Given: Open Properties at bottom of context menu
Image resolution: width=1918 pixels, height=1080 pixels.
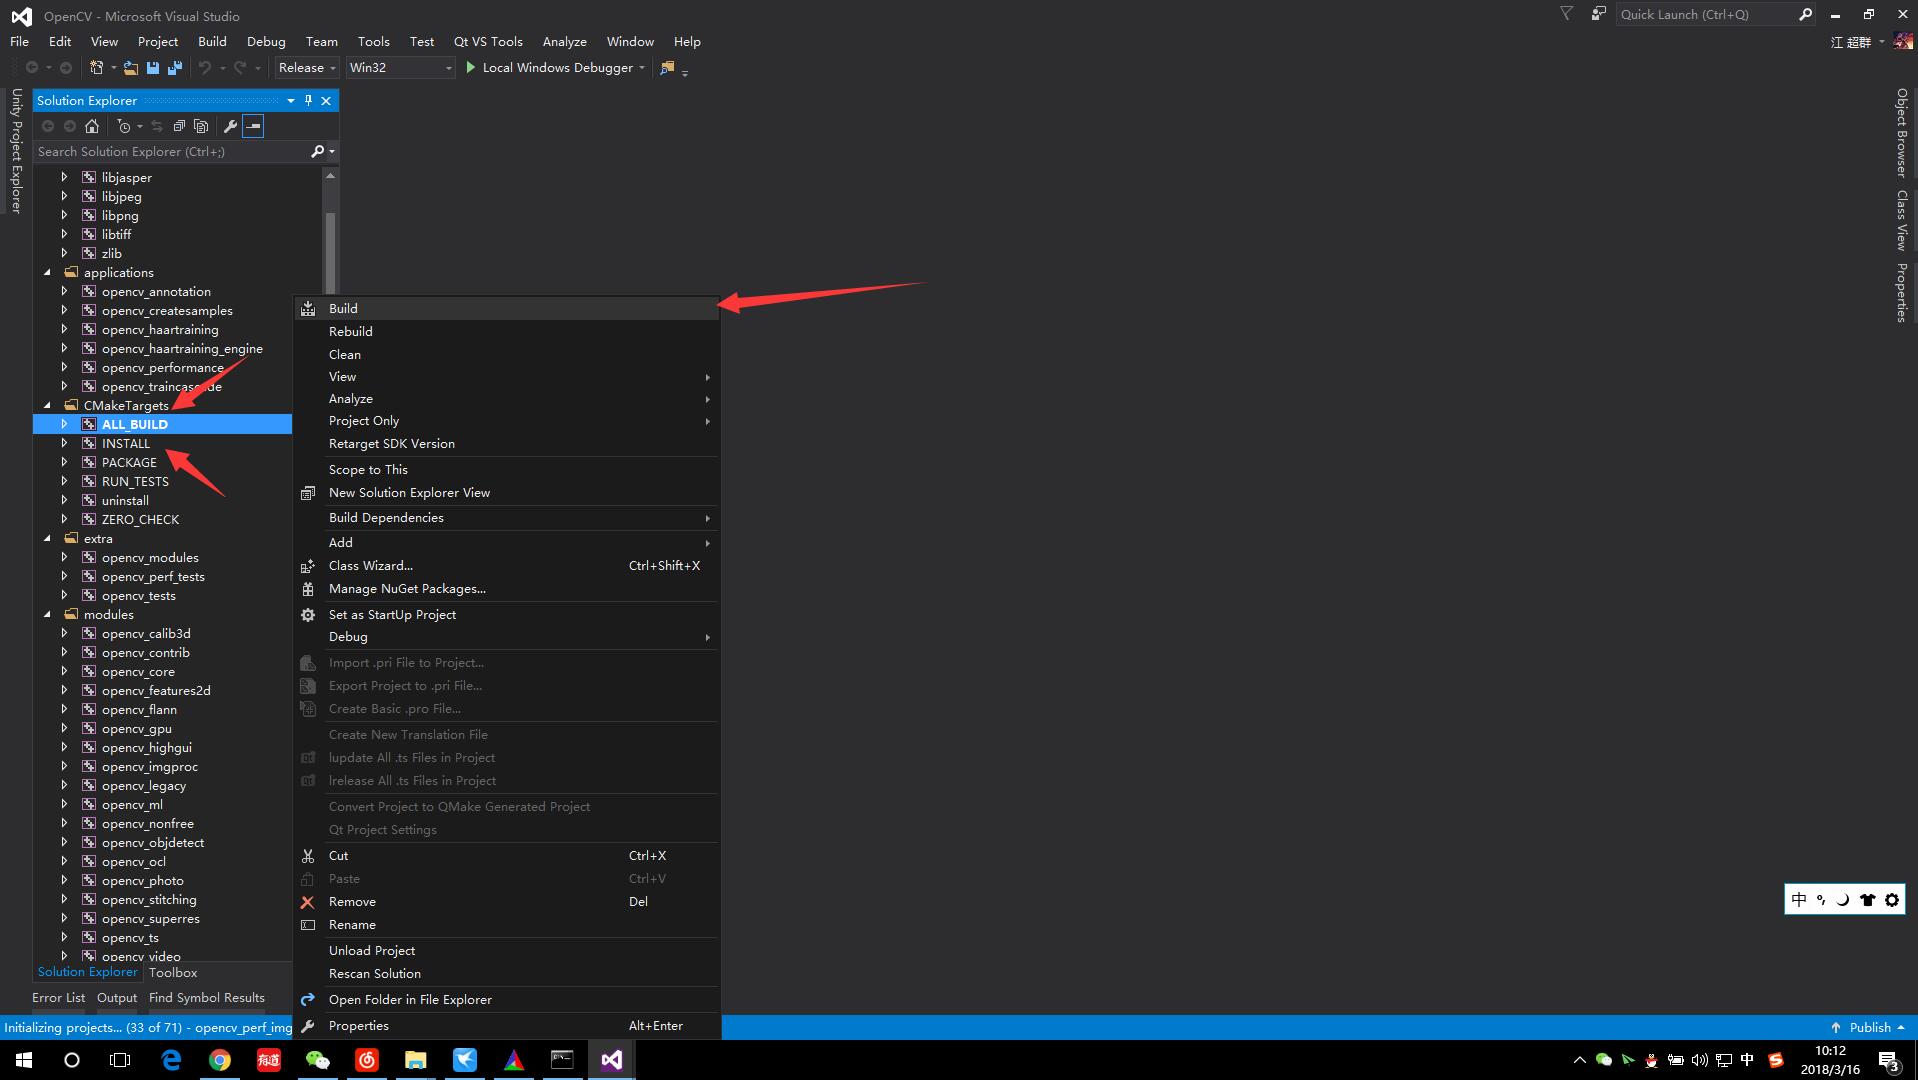Looking at the screenshot, I should pyautogui.click(x=507, y=1025).
